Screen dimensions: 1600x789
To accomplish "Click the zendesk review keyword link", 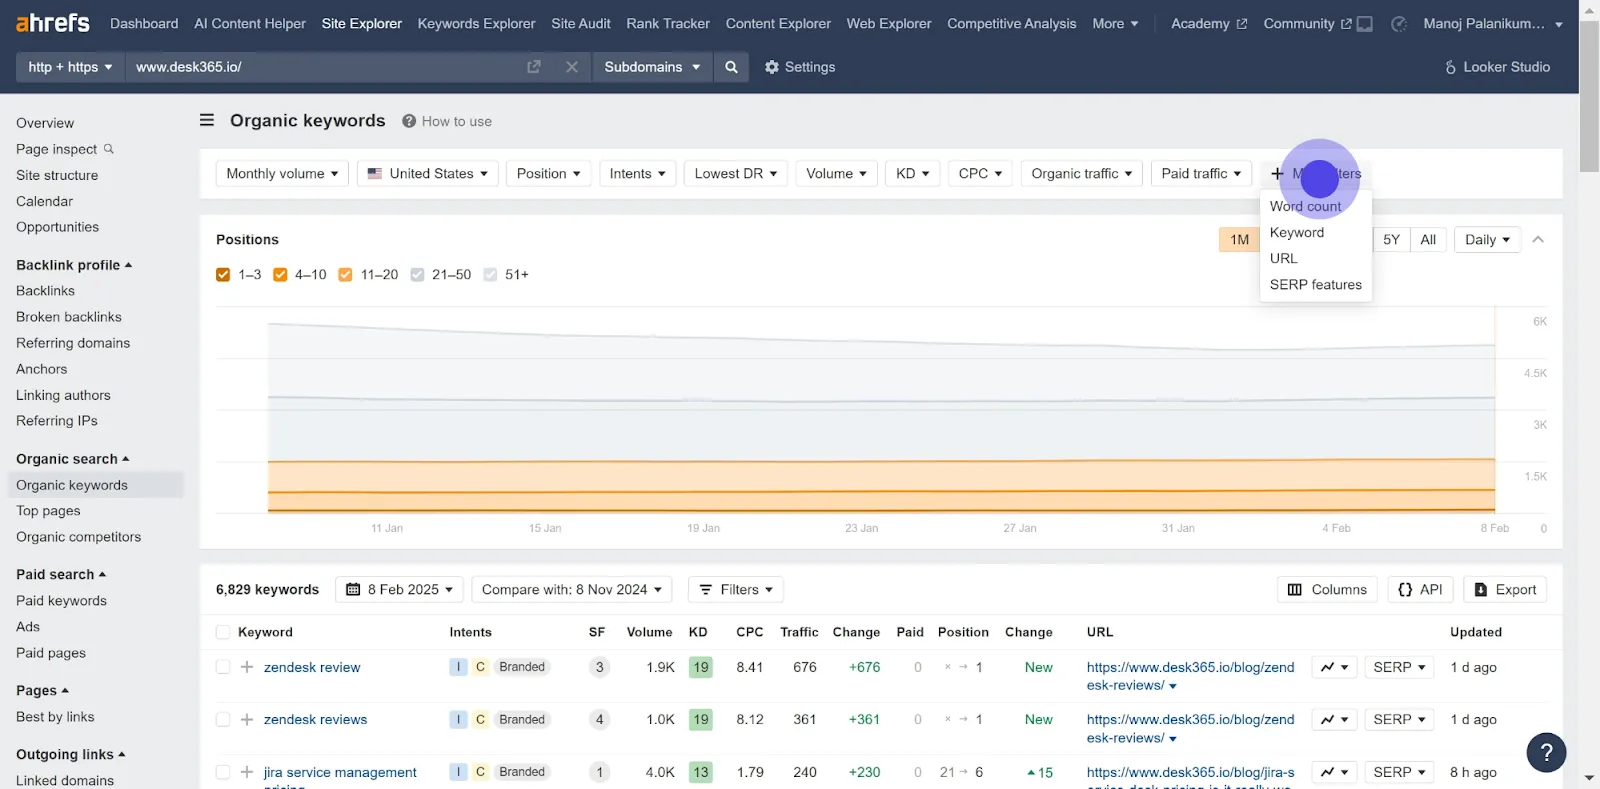I will 312,667.
